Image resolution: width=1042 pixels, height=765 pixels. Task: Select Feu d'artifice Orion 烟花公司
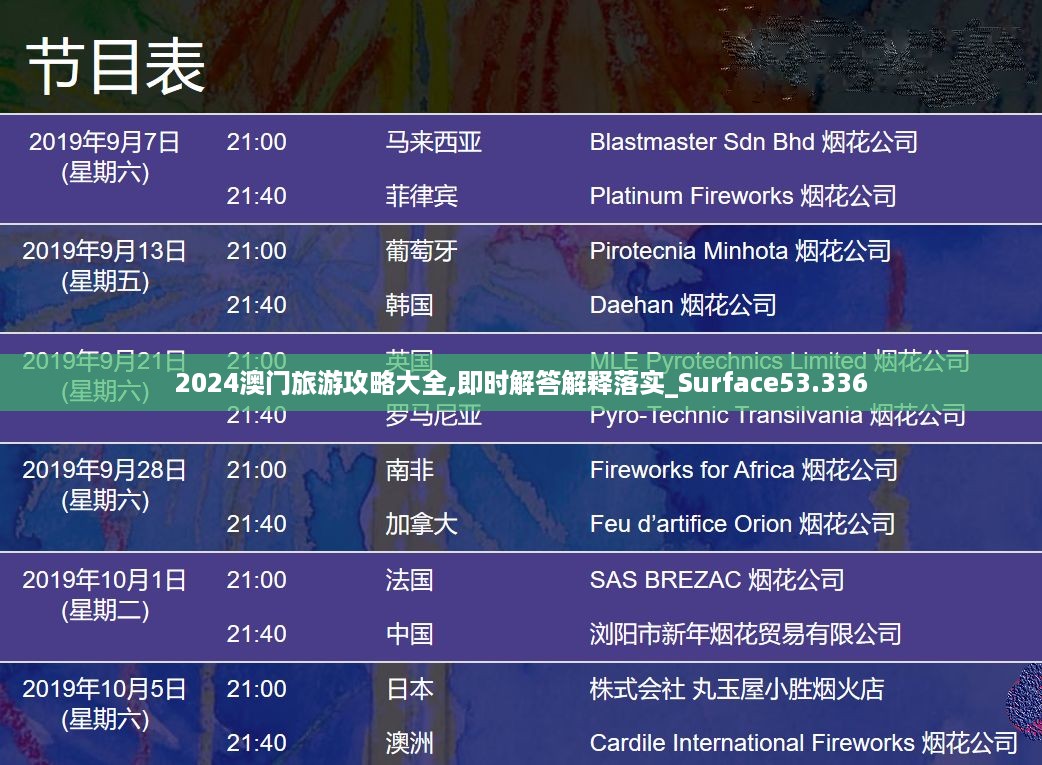(x=742, y=524)
